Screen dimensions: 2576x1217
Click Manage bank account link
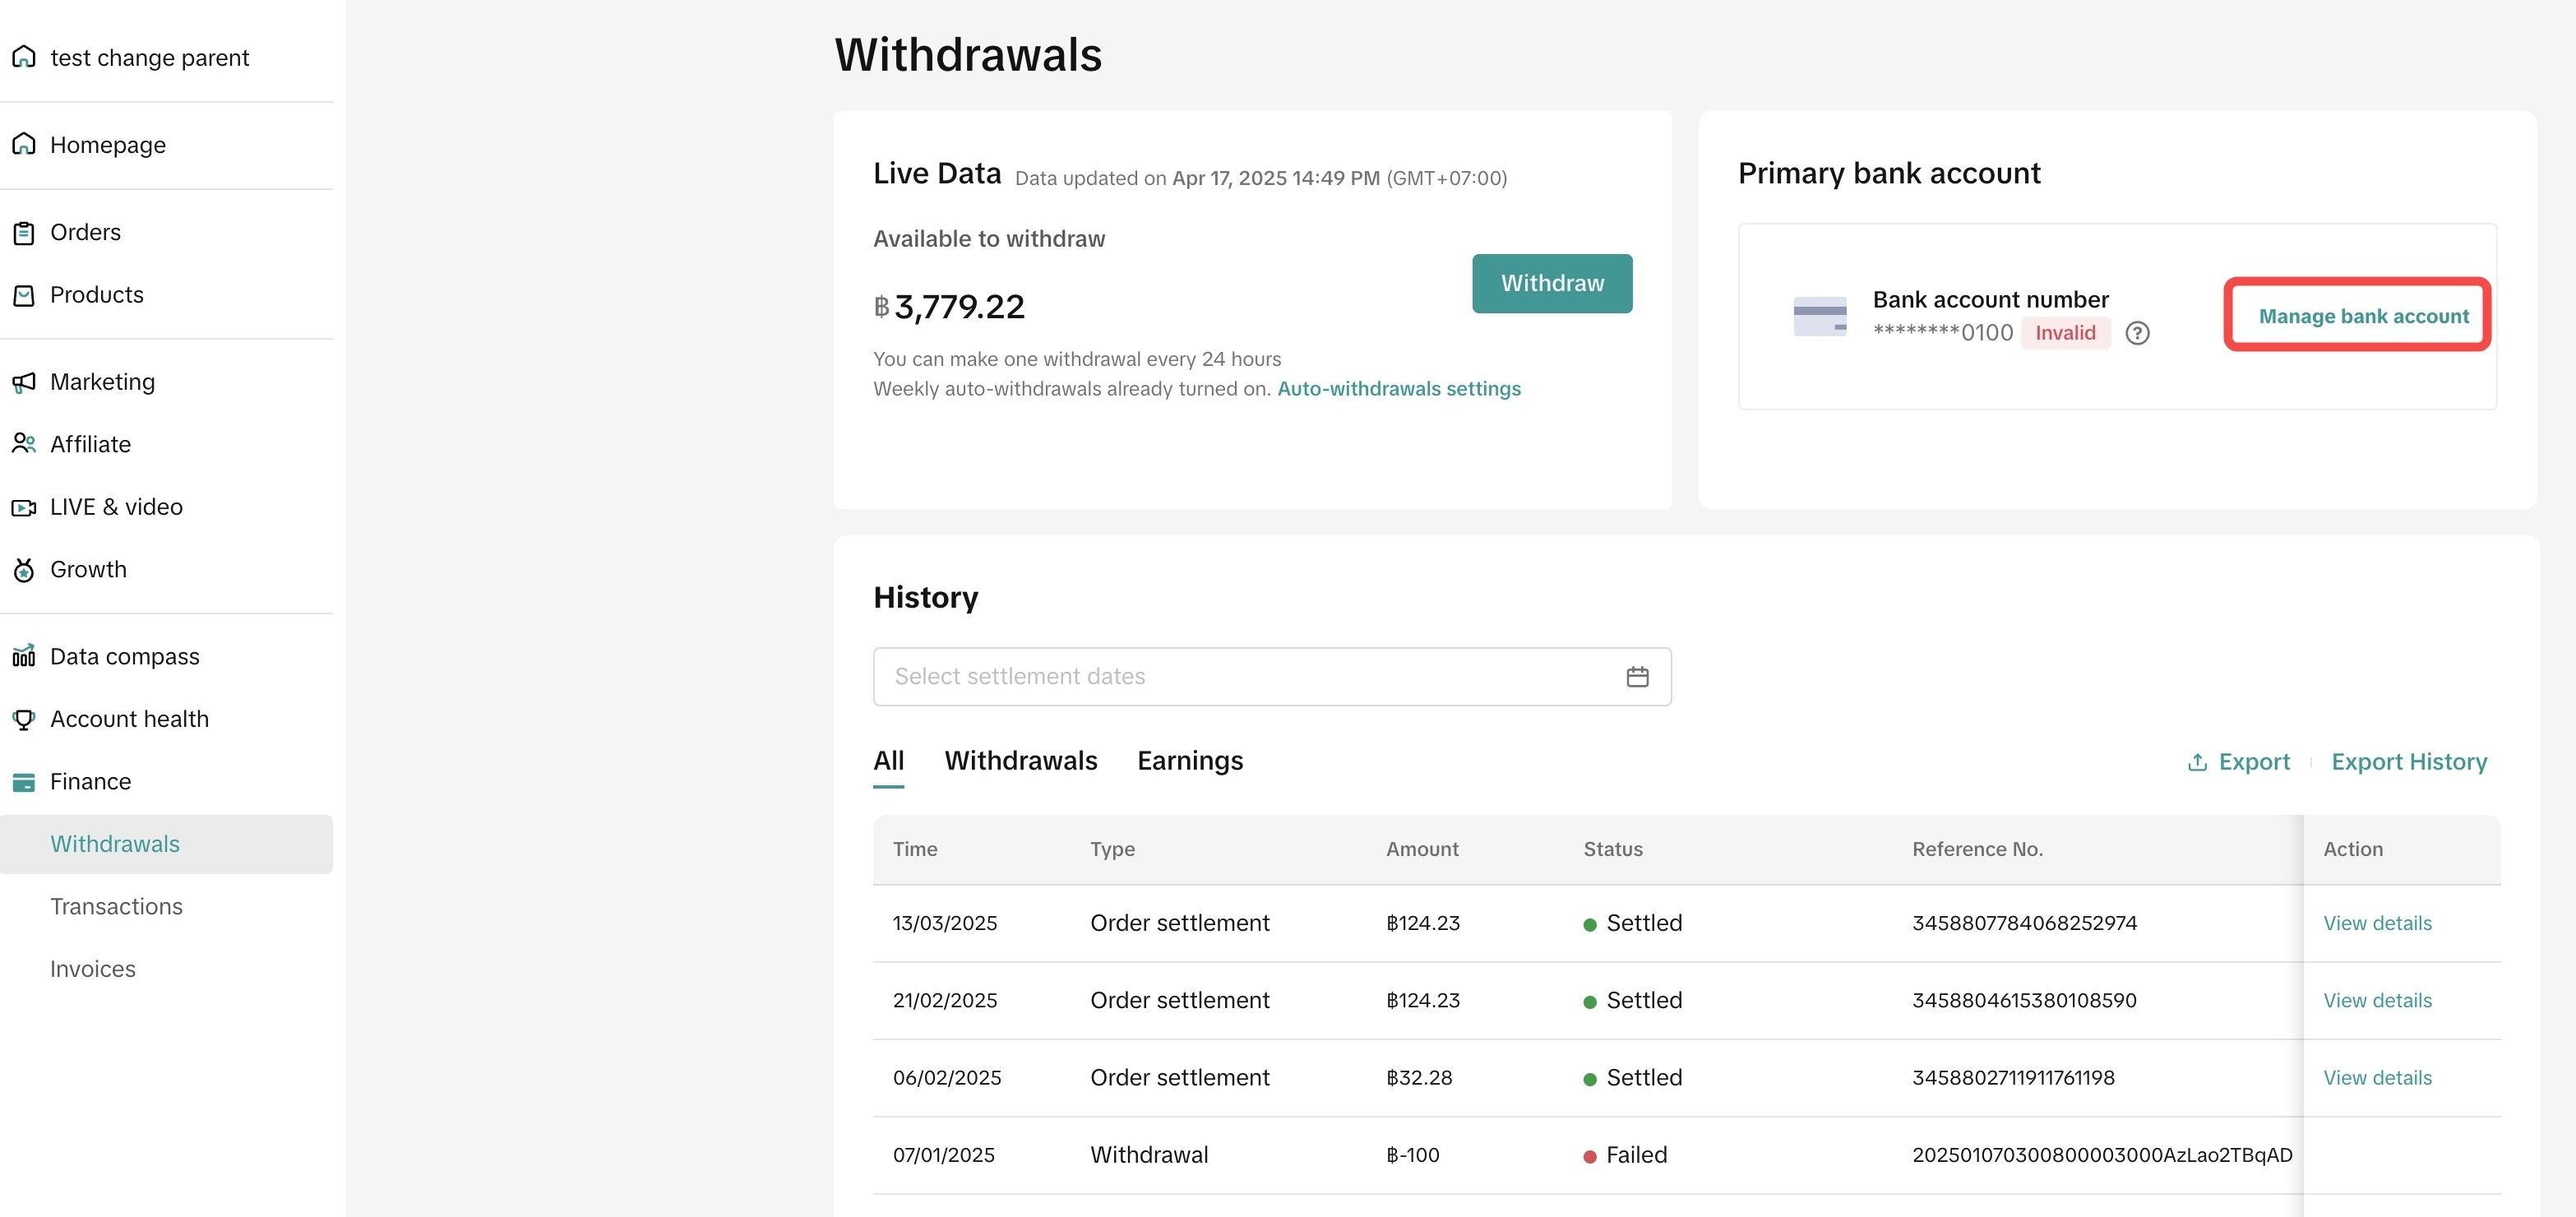2362,317
